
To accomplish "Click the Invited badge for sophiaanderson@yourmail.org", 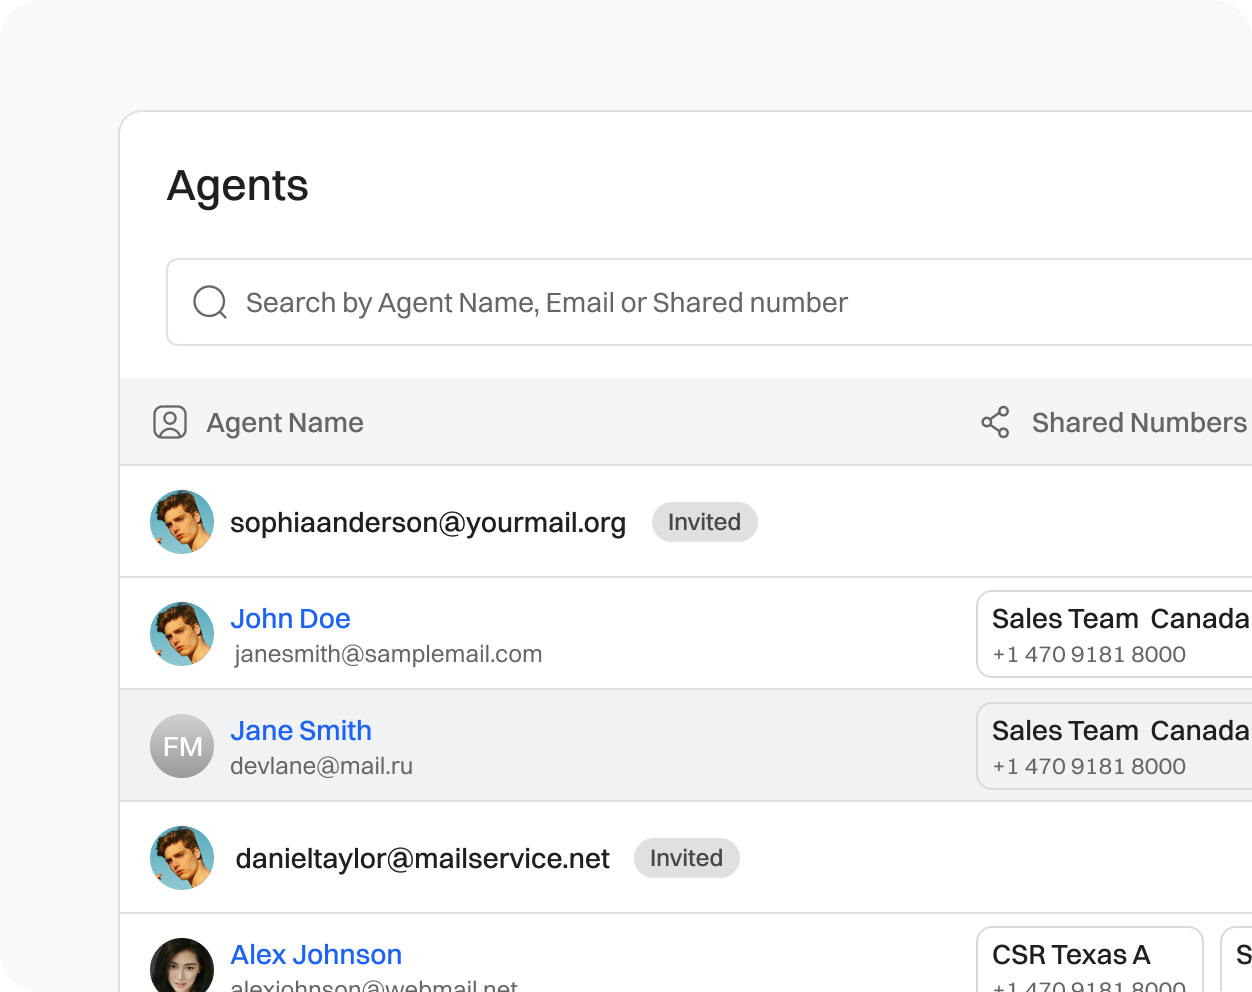I will coord(704,521).
